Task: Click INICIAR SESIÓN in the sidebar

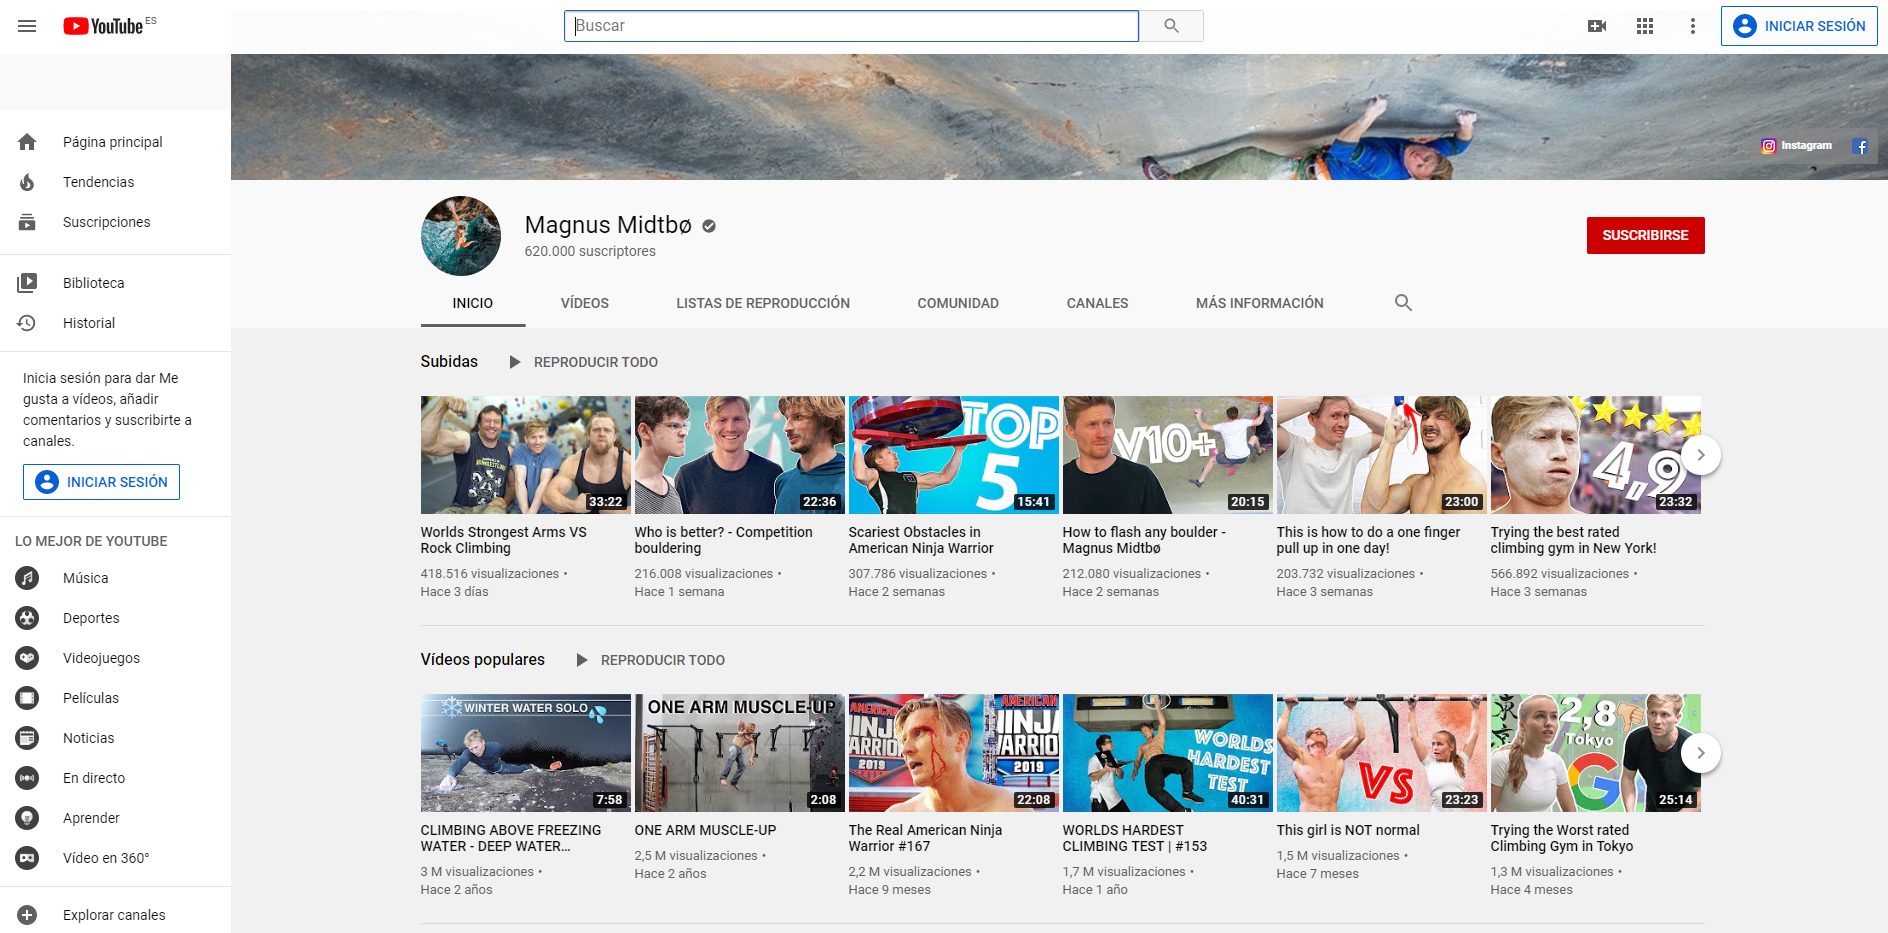Action: point(101,482)
